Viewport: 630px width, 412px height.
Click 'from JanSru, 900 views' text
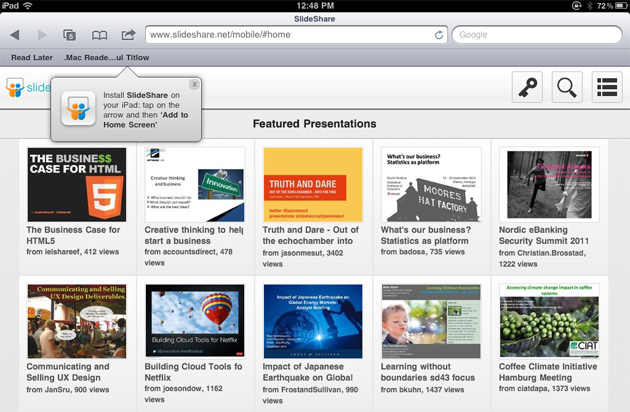68,389
